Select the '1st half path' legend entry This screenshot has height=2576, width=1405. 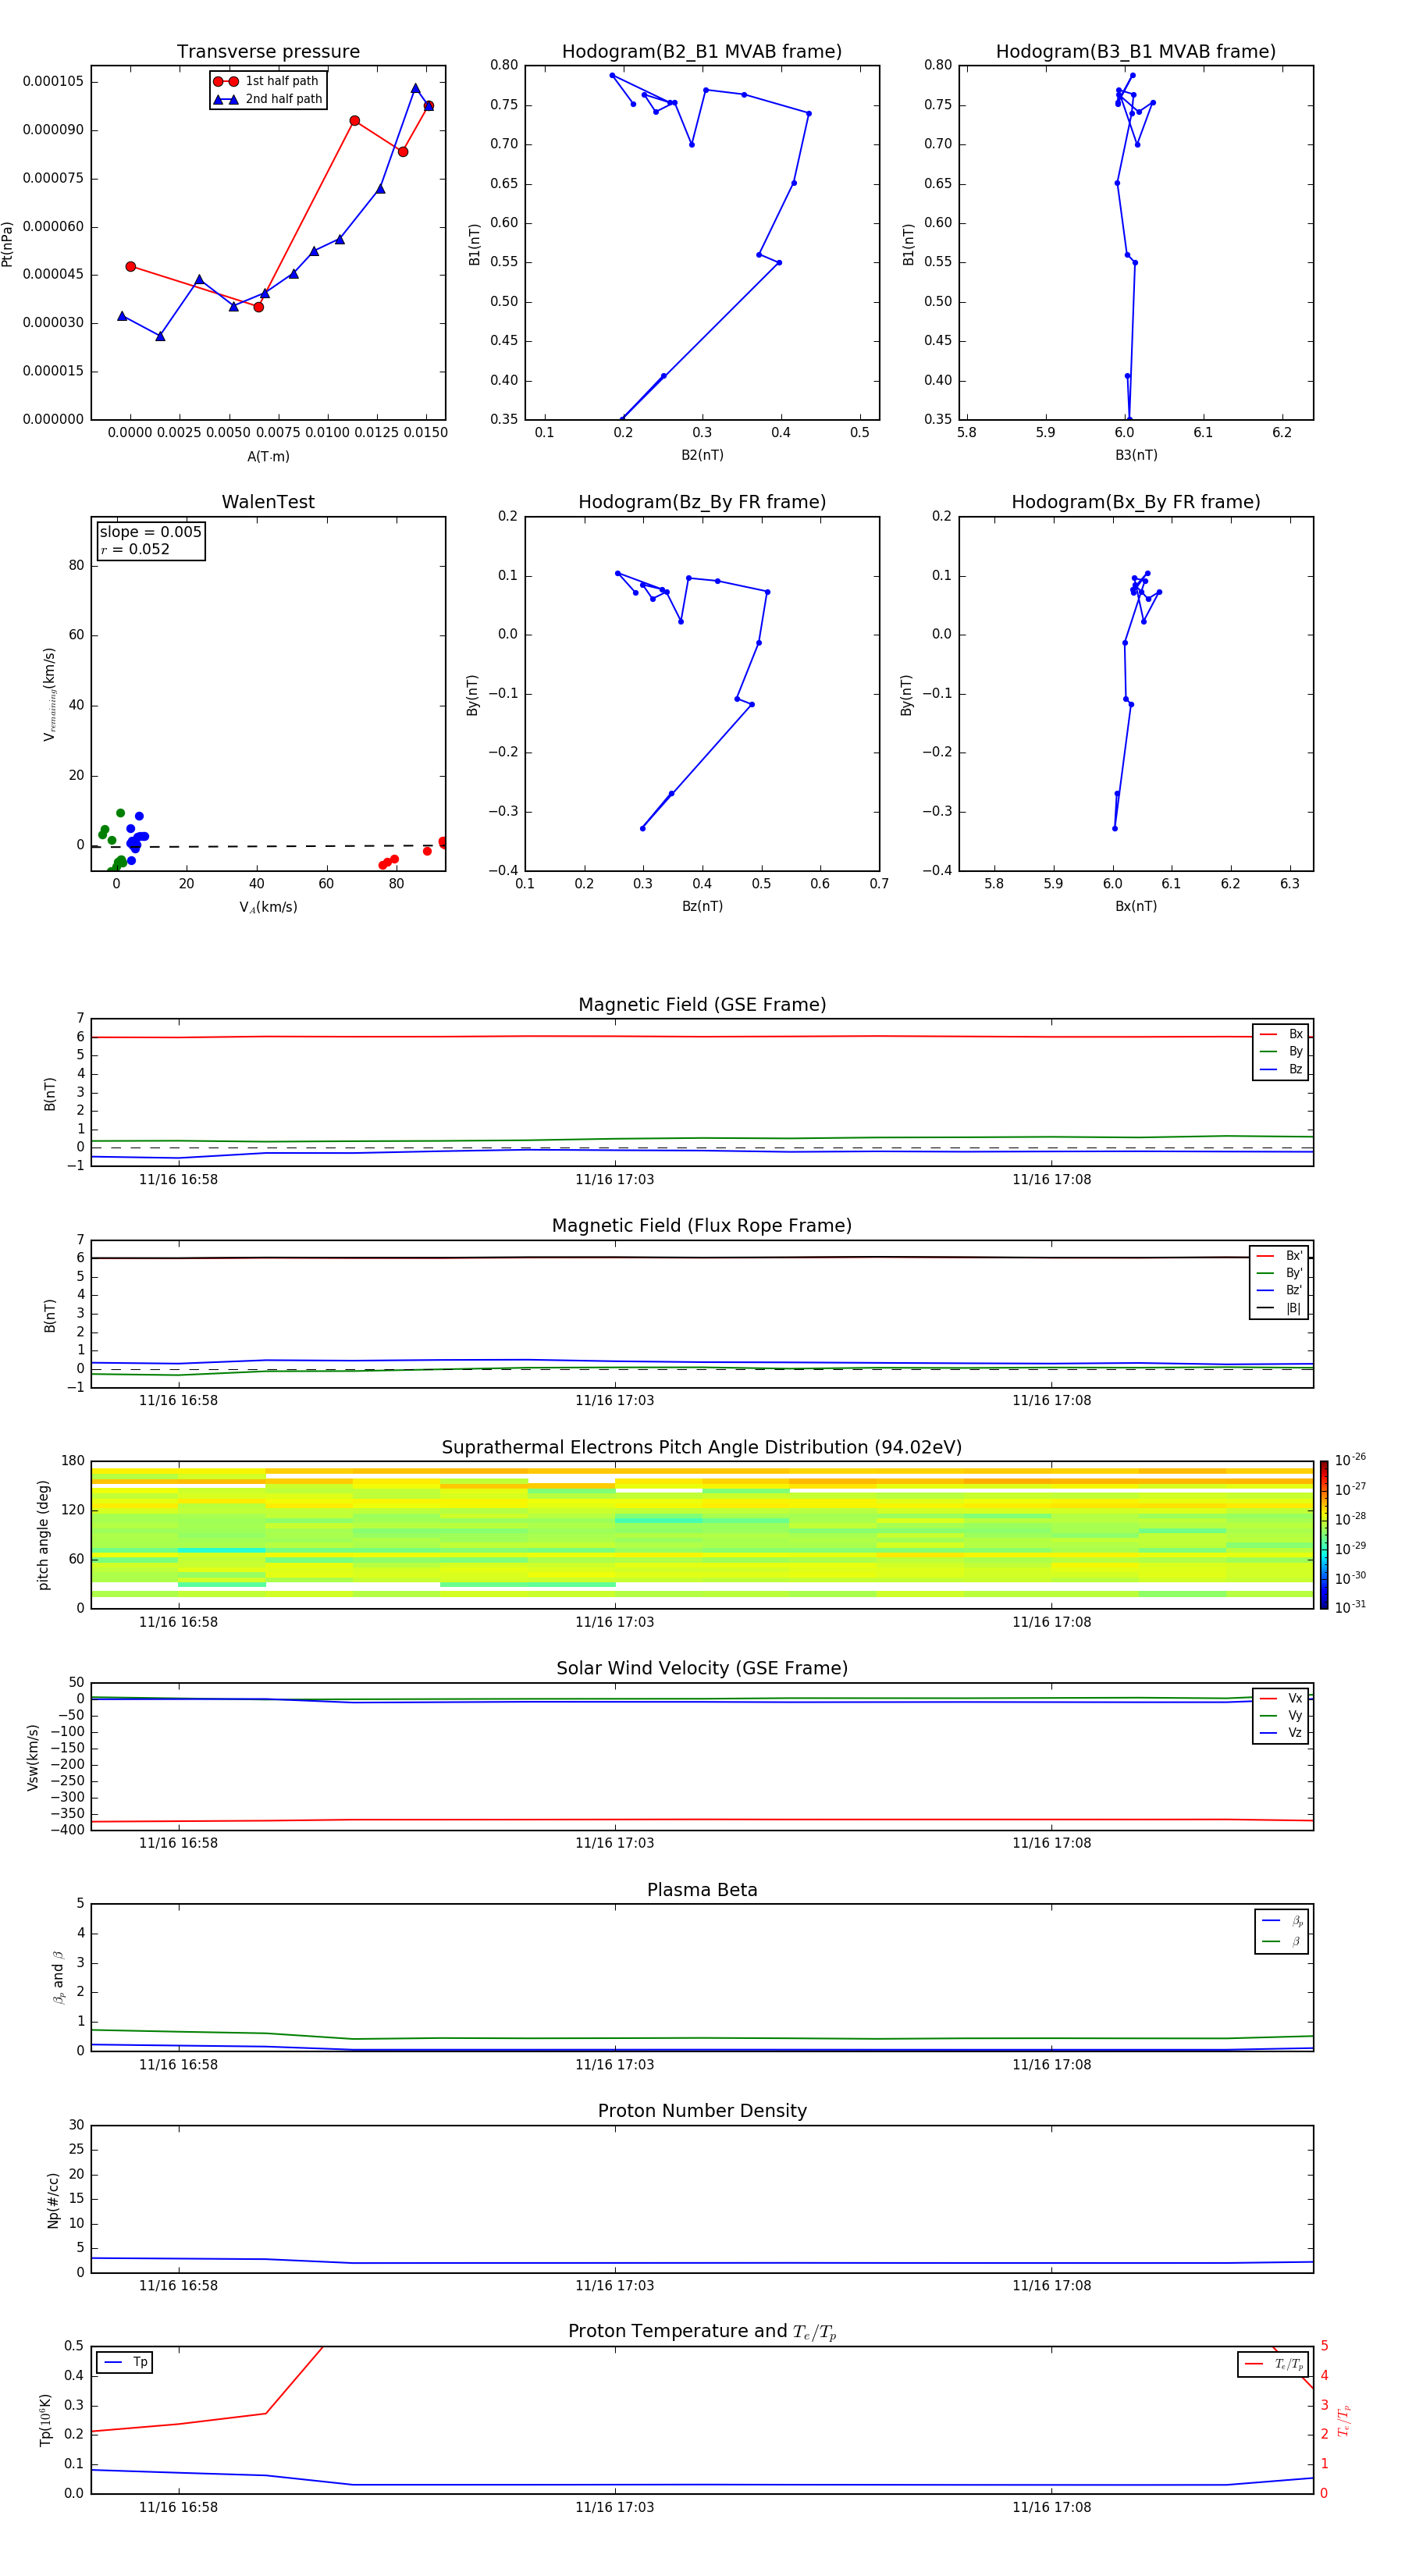268,81
